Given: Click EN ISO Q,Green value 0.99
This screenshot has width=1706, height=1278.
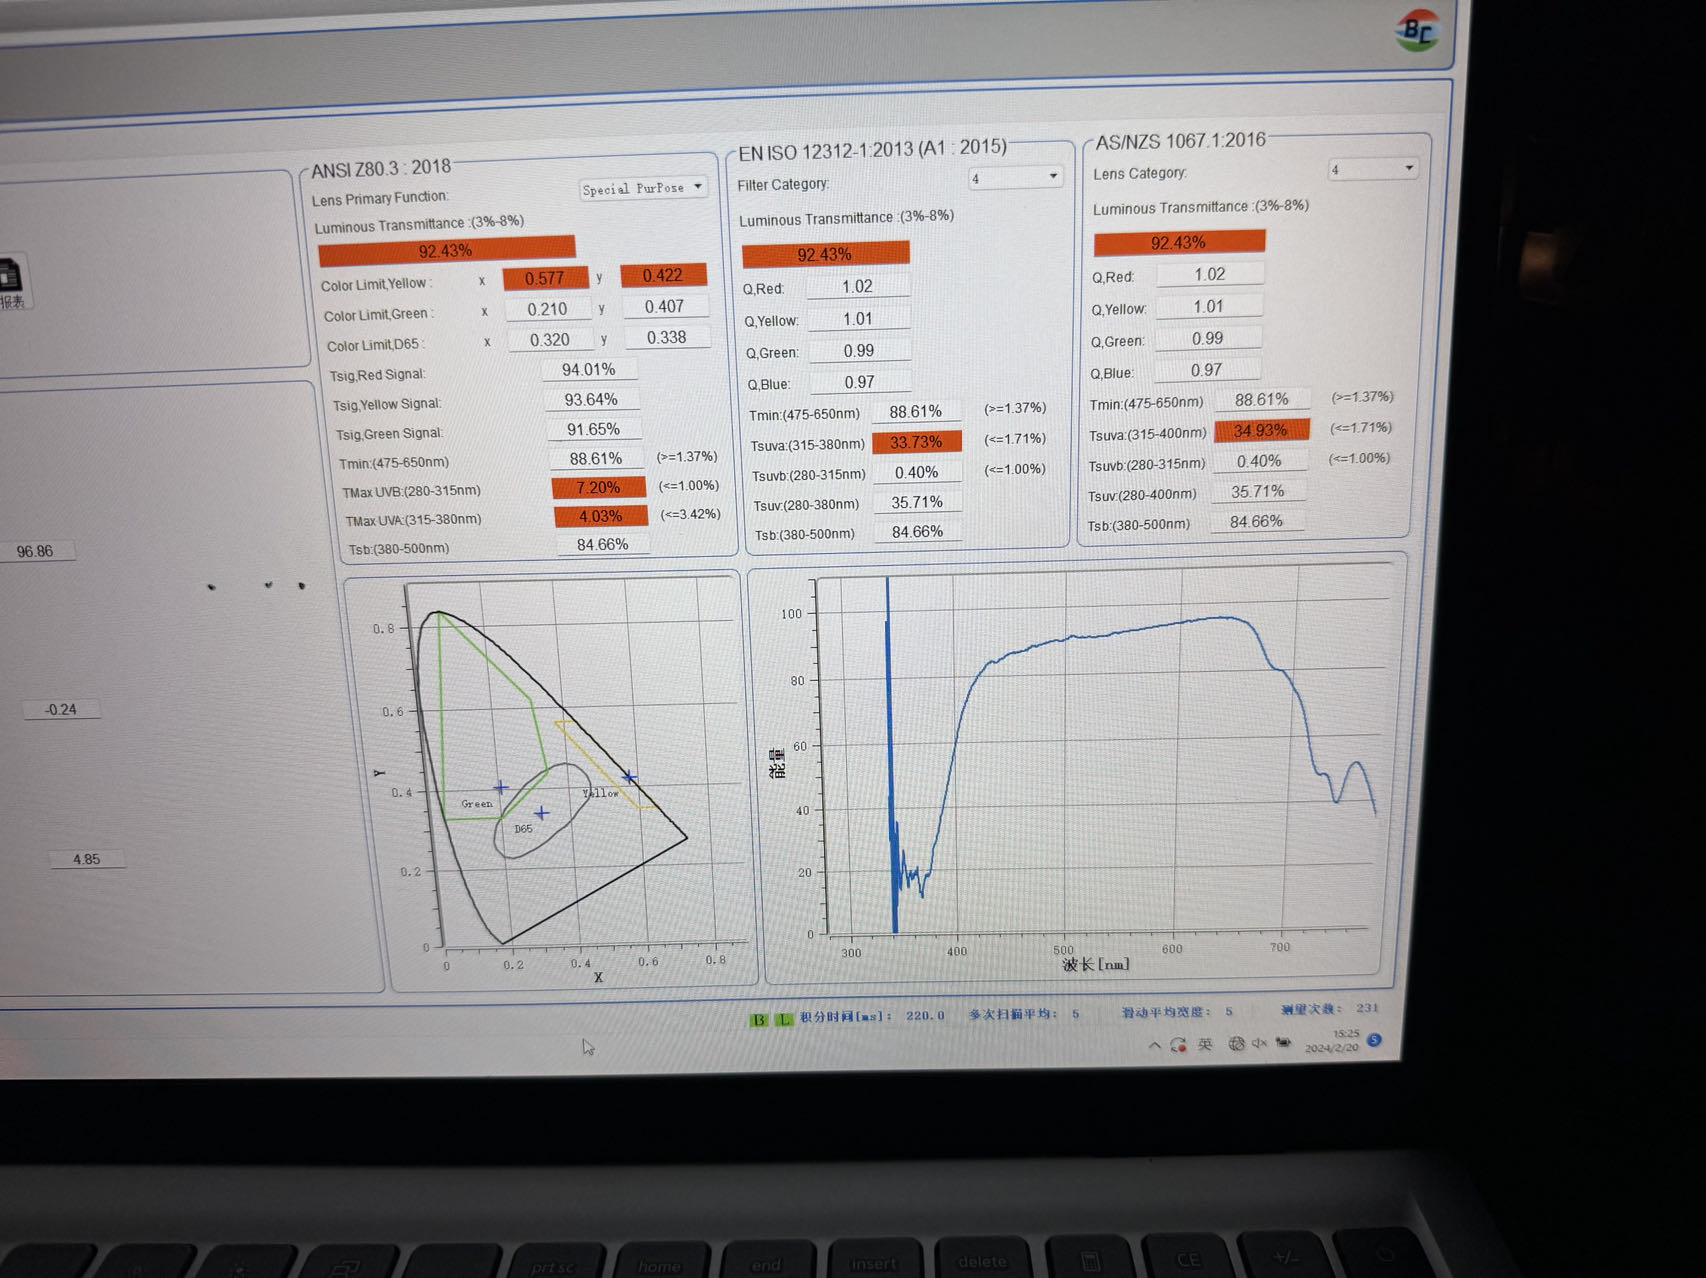Looking at the screenshot, I should [859, 350].
